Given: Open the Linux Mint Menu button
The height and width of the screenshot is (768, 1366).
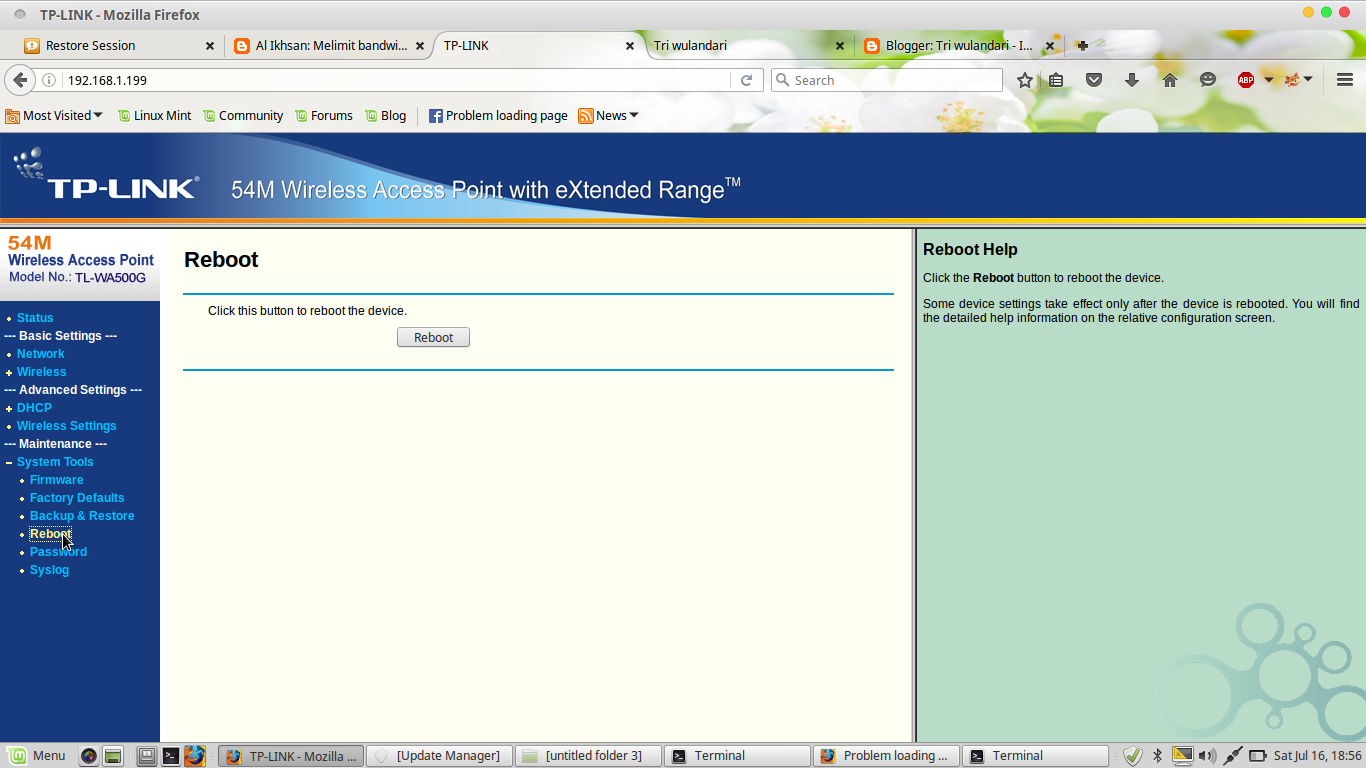Looking at the screenshot, I should click(37, 756).
